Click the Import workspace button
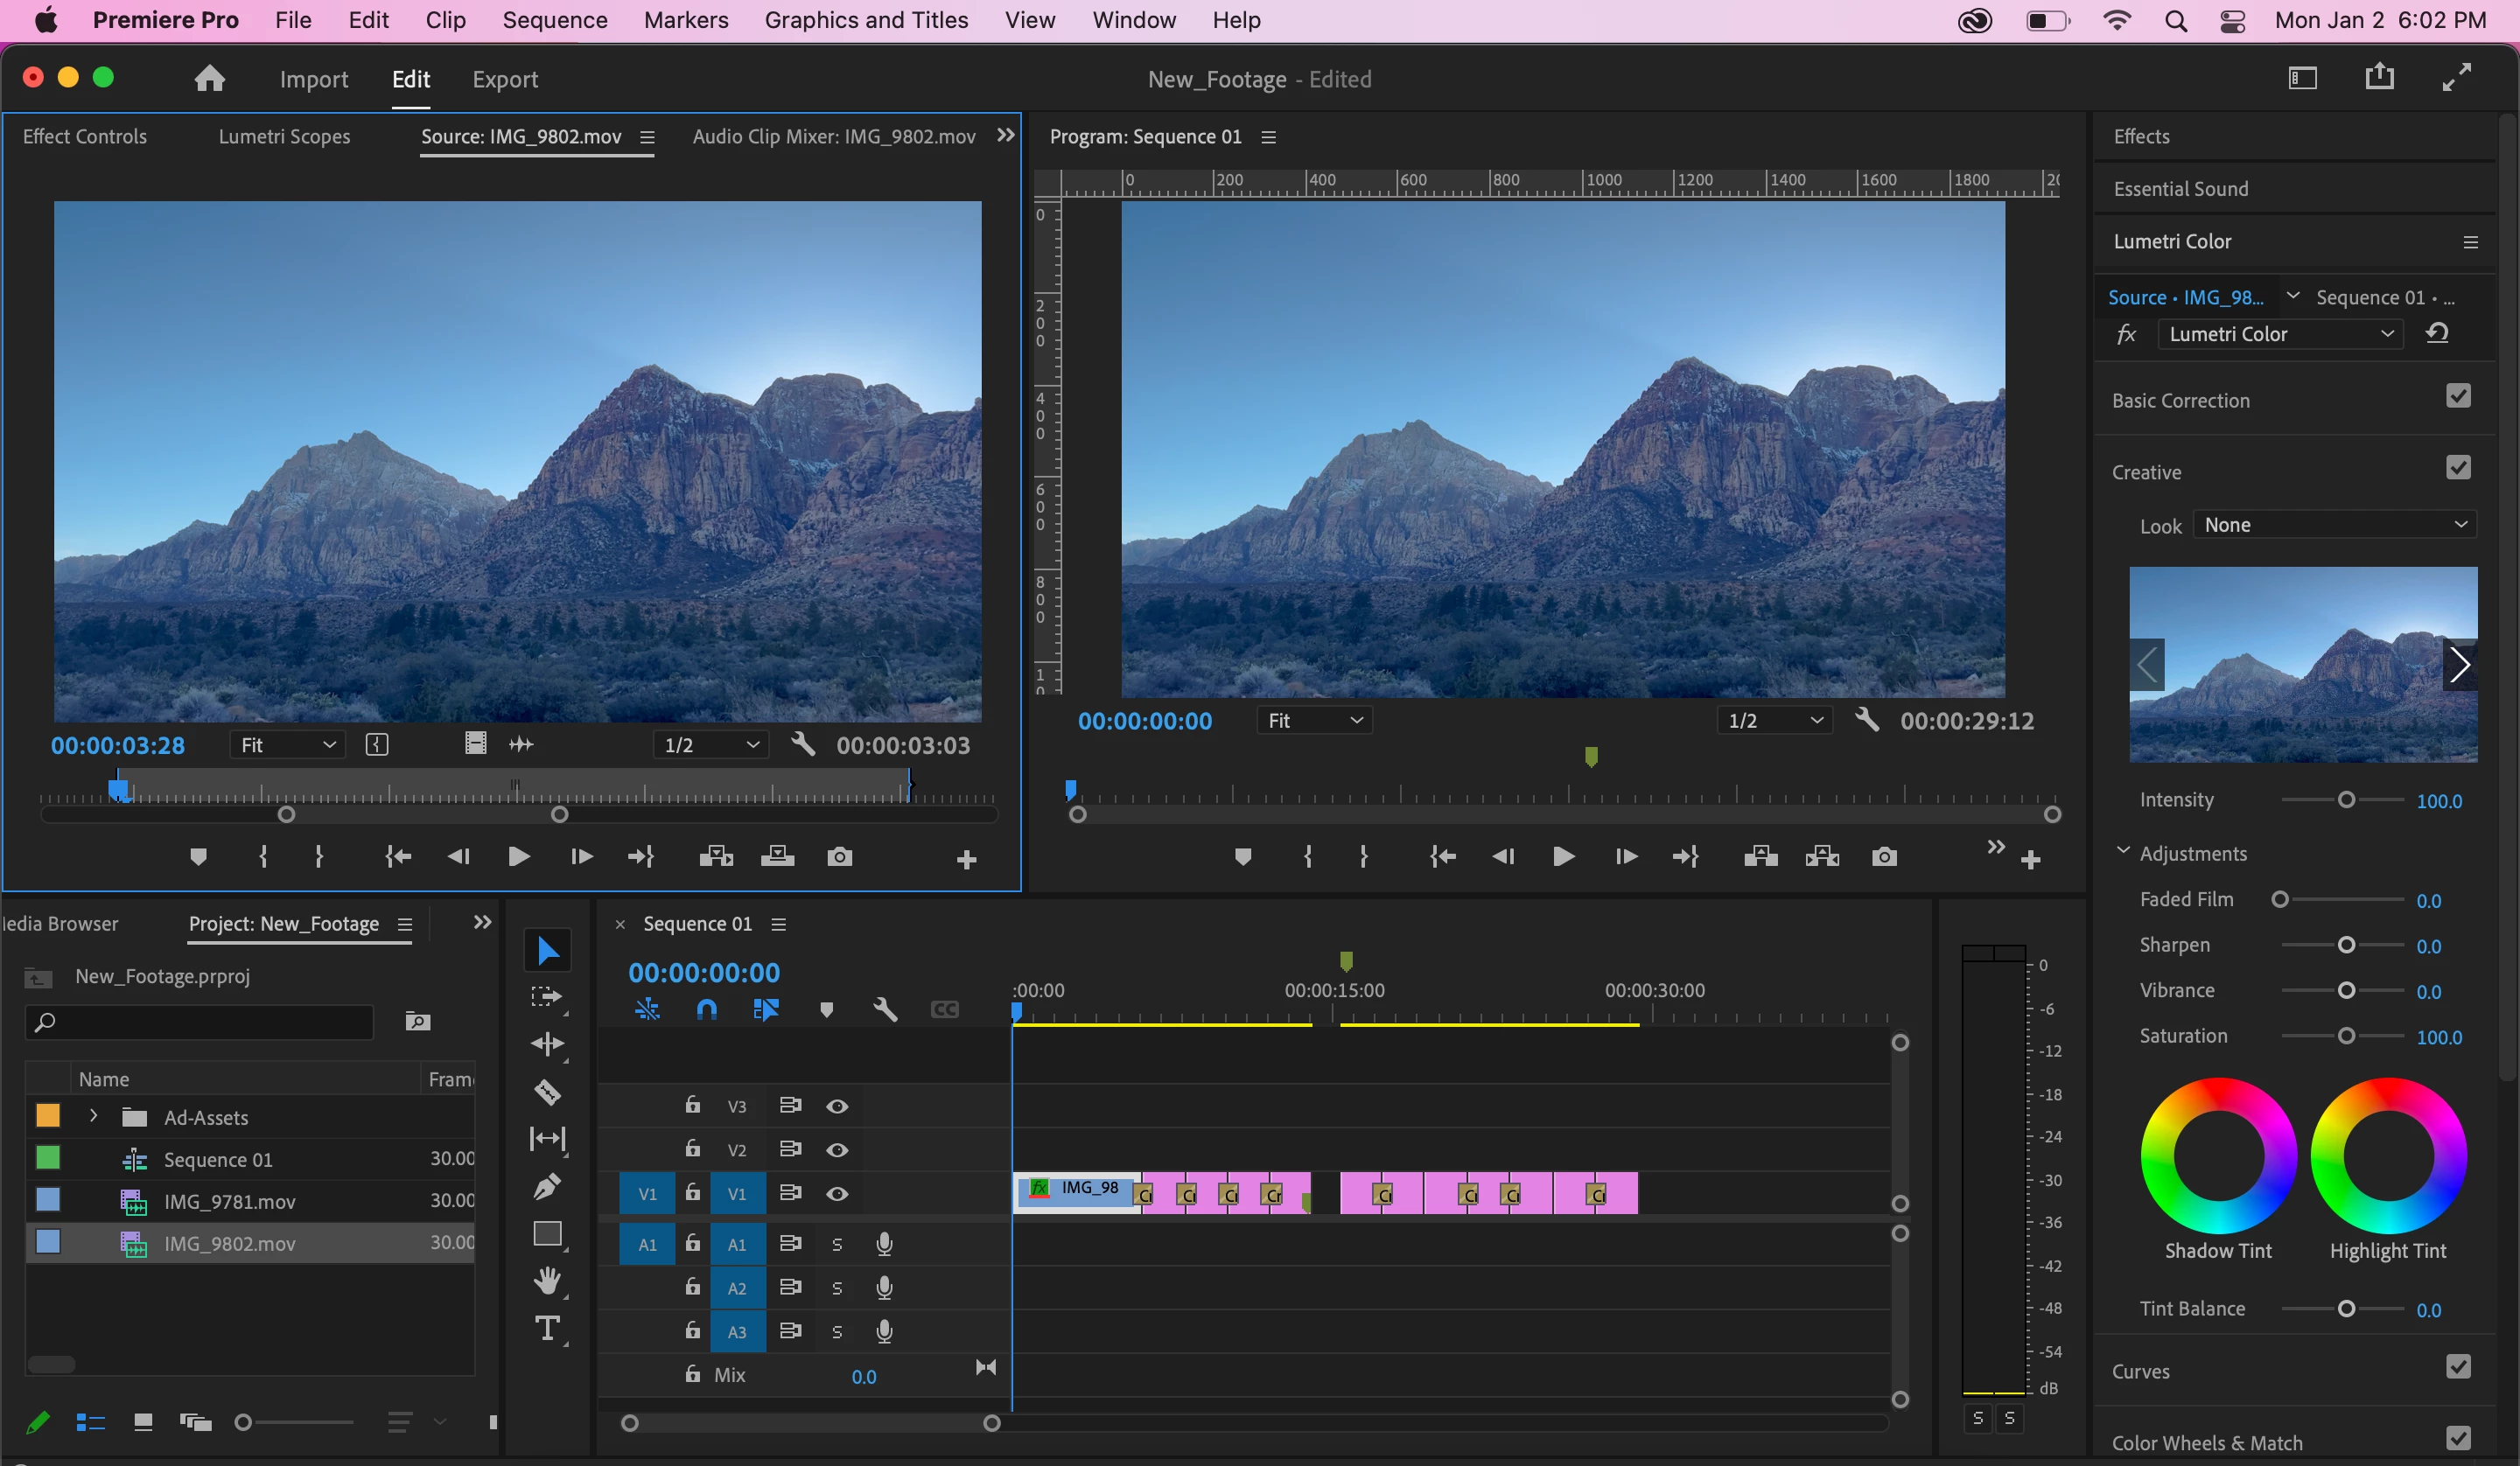The height and width of the screenshot is (1466, 2520). (313, 80)
